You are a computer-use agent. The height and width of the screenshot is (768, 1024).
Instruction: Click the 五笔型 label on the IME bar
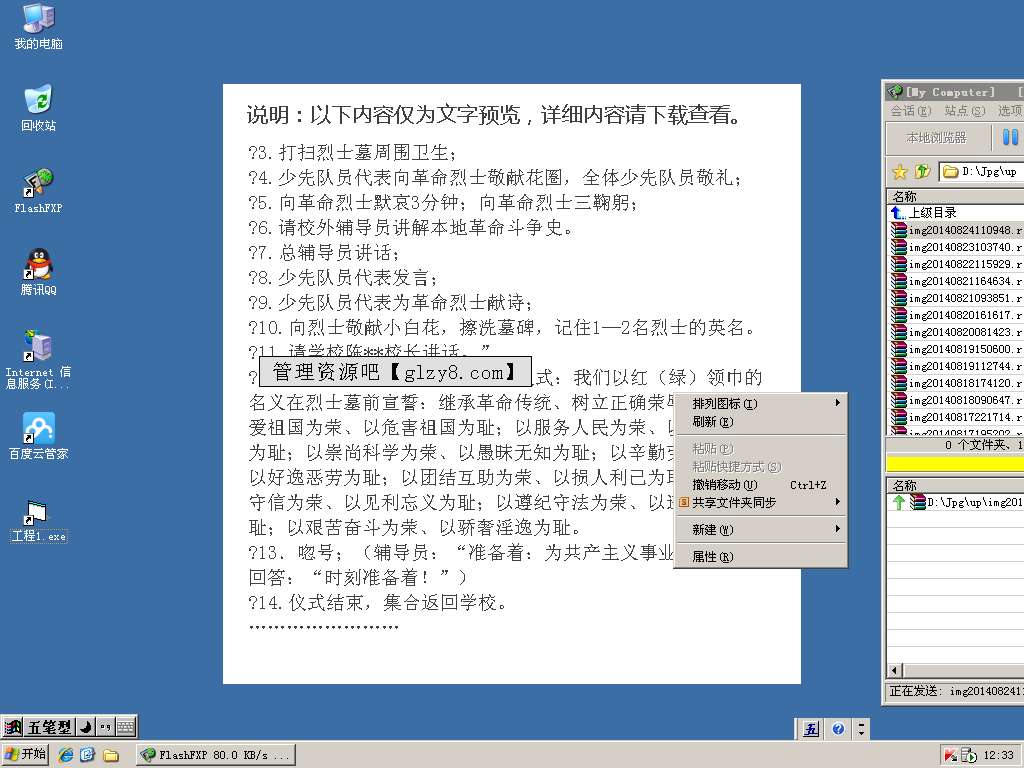pos(50,727)
